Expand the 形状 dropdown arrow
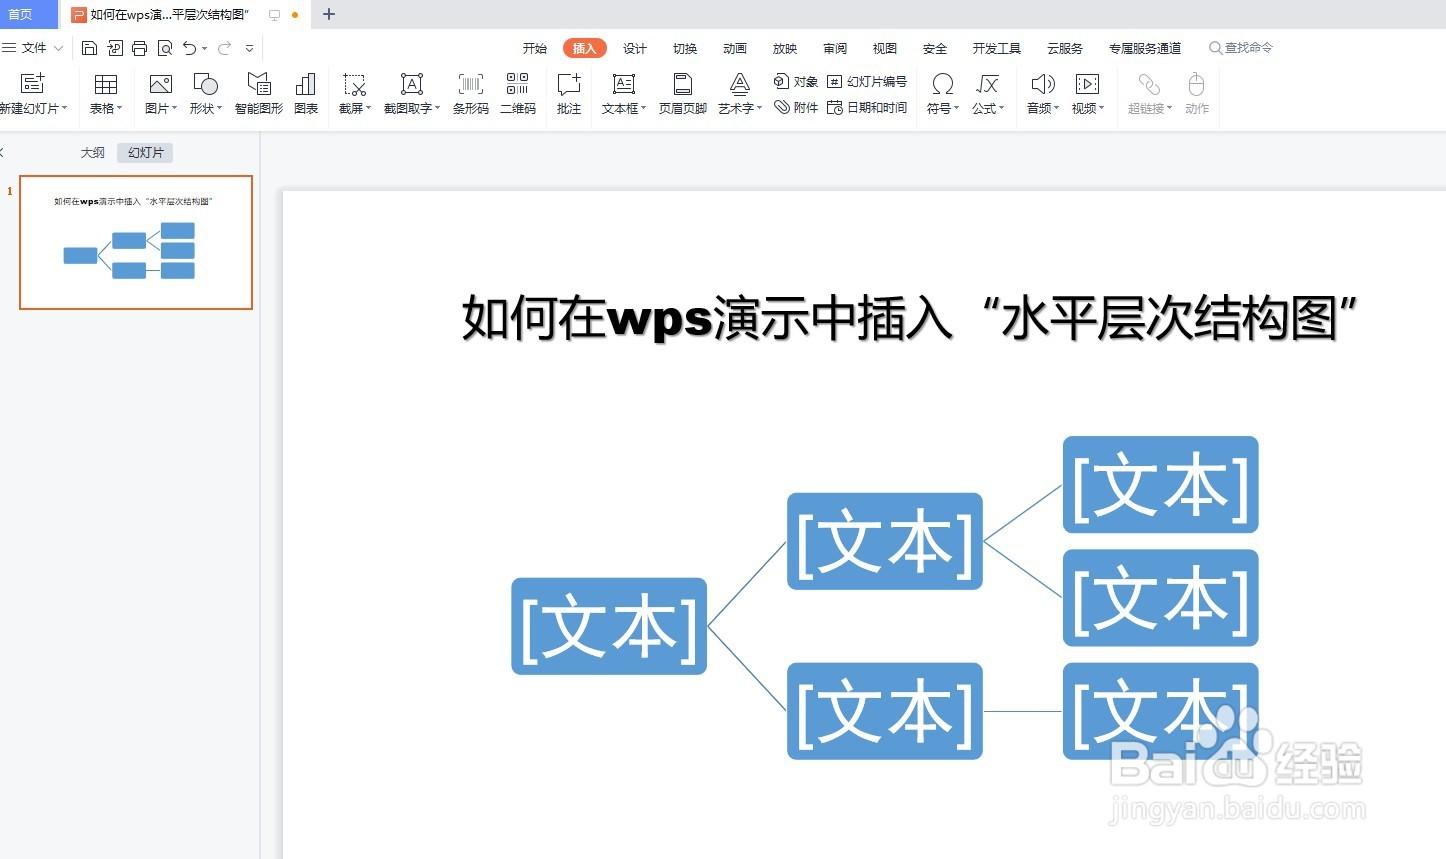 click(219, 108)
